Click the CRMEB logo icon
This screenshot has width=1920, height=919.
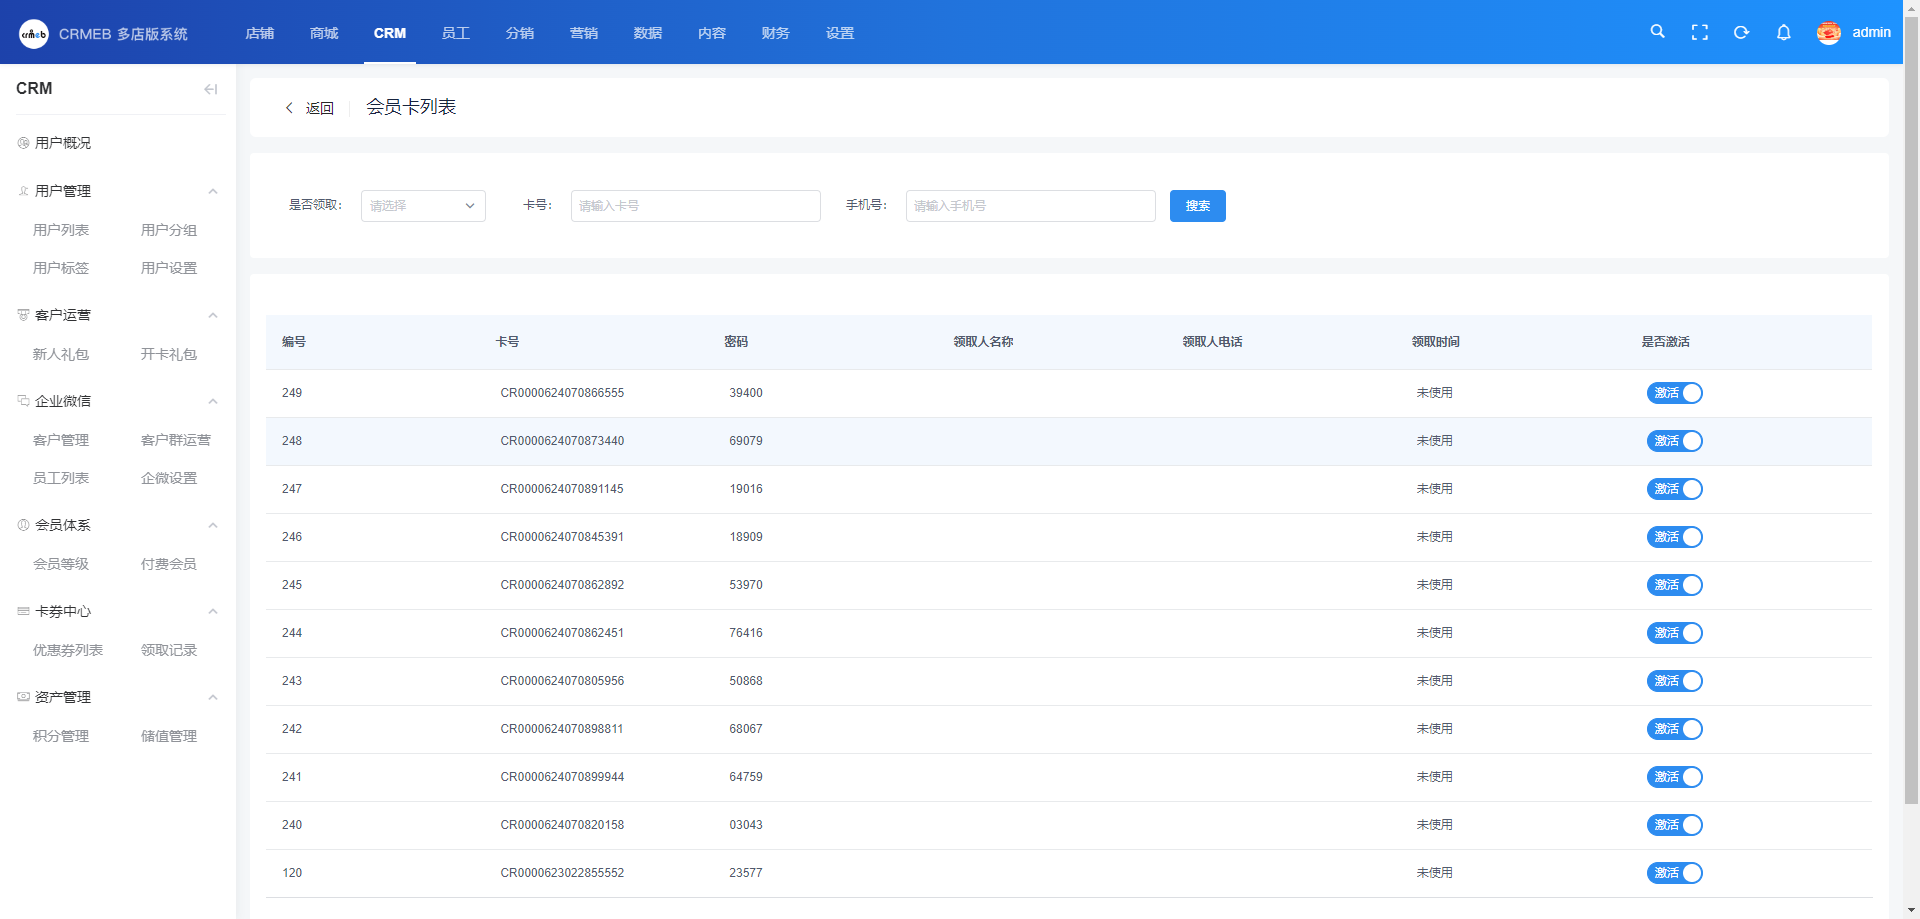(33, 33)
